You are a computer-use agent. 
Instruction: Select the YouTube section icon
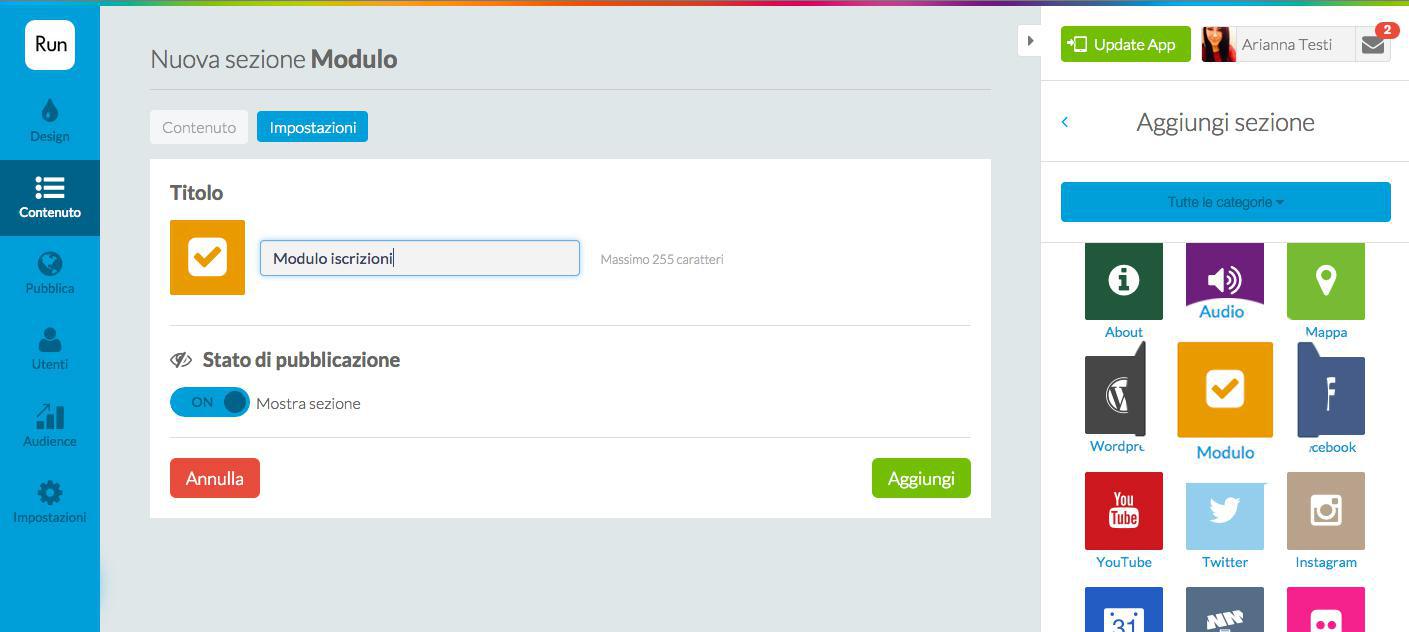pos(1123,511)
